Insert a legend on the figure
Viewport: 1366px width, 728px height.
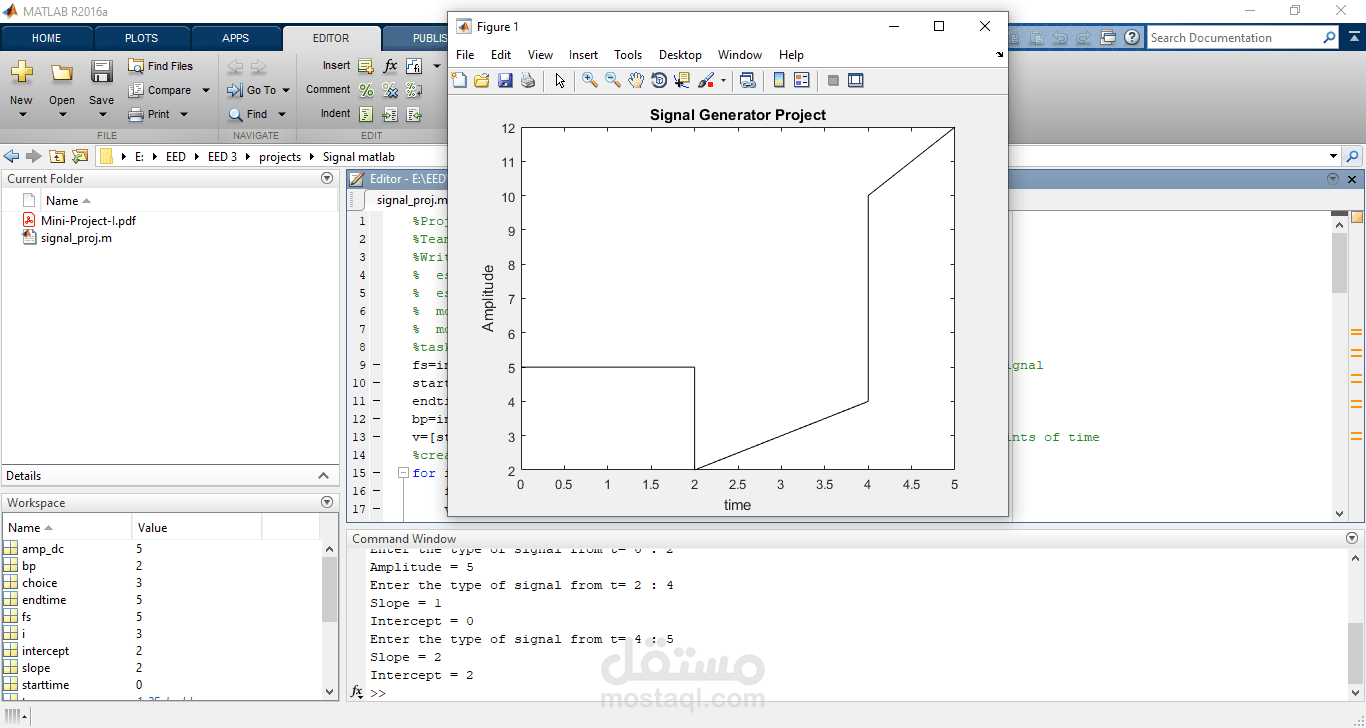pyautogui.click(x=801, y=80)
